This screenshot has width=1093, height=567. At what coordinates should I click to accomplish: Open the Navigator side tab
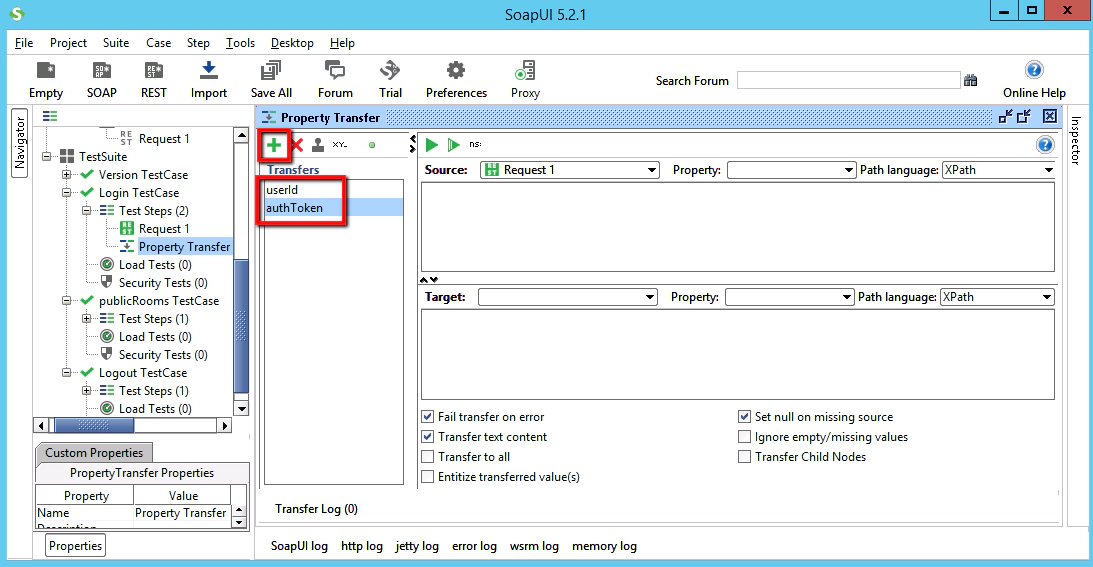(x=20, y=142)
